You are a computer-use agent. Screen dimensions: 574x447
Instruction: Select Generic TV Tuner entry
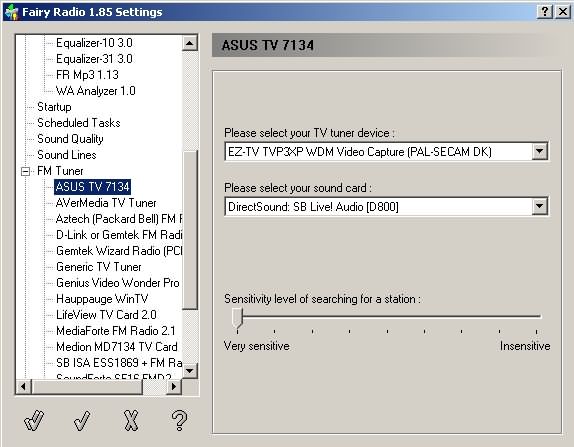[98, 267]
